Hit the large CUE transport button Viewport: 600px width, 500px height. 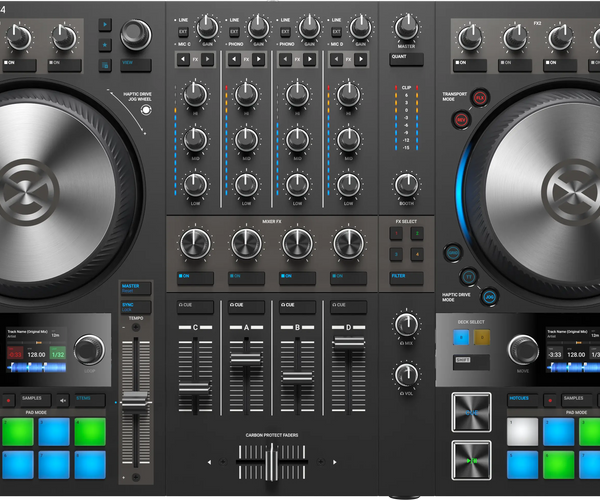471,412
